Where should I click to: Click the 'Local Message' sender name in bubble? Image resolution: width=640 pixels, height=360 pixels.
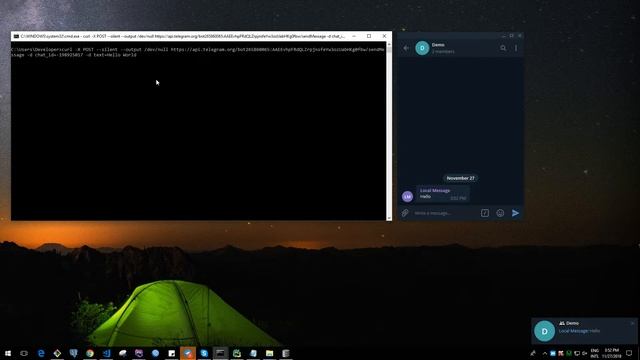tap(435, 191)
